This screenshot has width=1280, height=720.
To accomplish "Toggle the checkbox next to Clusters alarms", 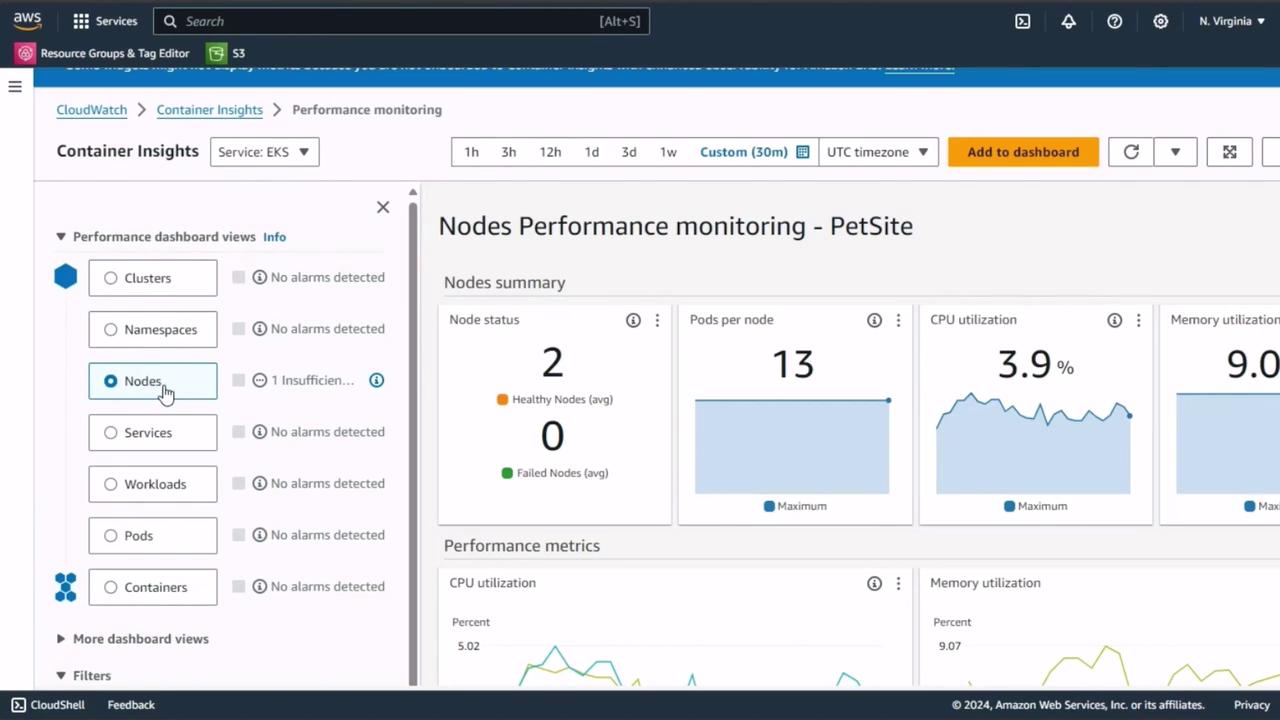I will coord(238,277).
